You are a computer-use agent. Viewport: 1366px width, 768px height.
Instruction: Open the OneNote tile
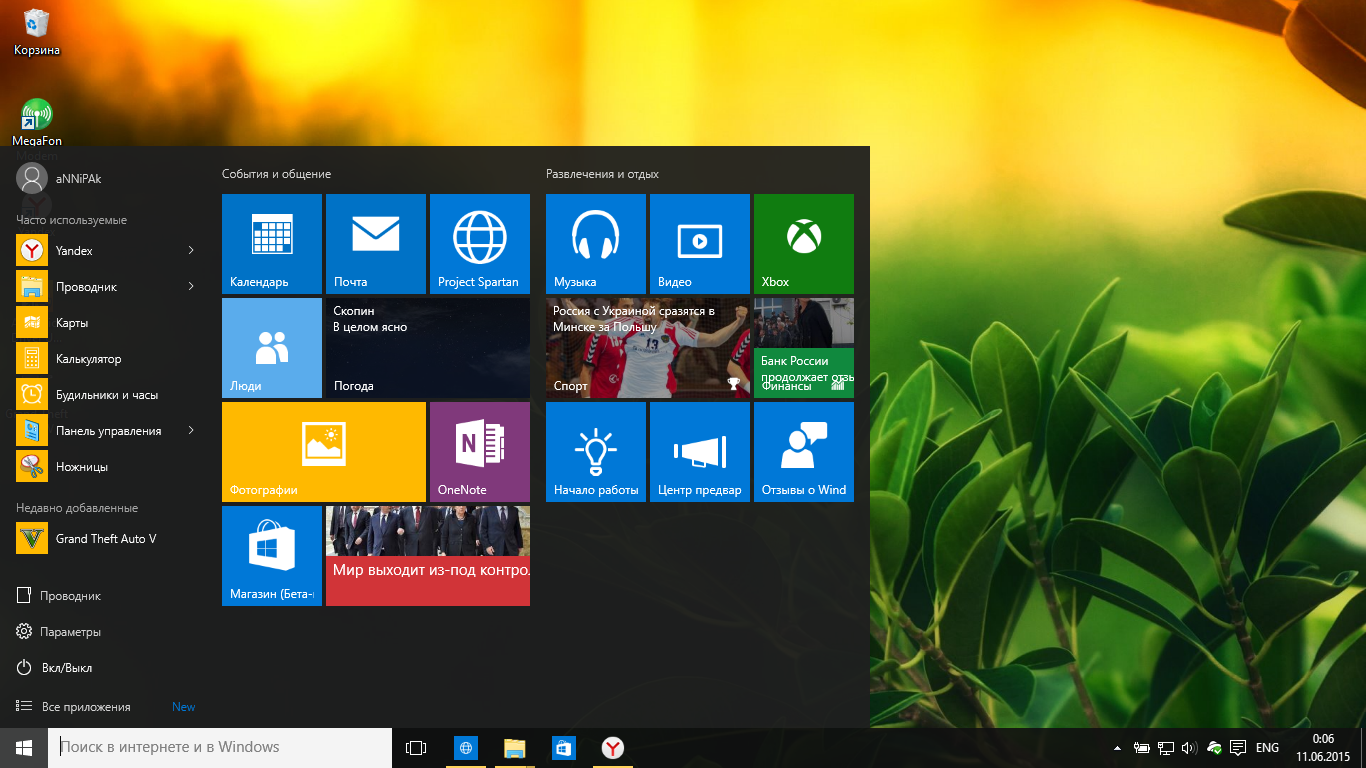click(x=479, y=451)
